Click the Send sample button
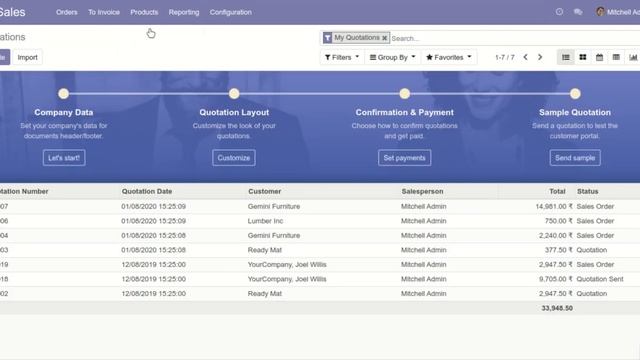The height and width of the screenshot is (360, 640). pos(575,158)
